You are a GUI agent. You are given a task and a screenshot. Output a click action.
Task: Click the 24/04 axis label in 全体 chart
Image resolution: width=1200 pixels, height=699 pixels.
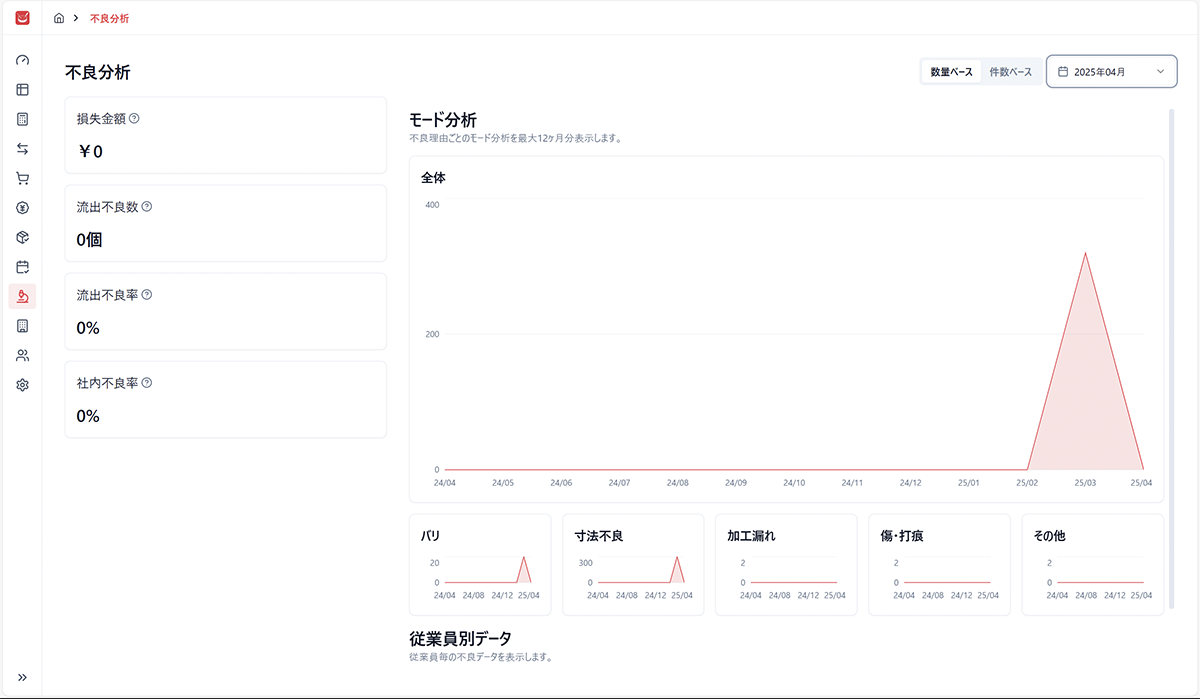point(445,482)
